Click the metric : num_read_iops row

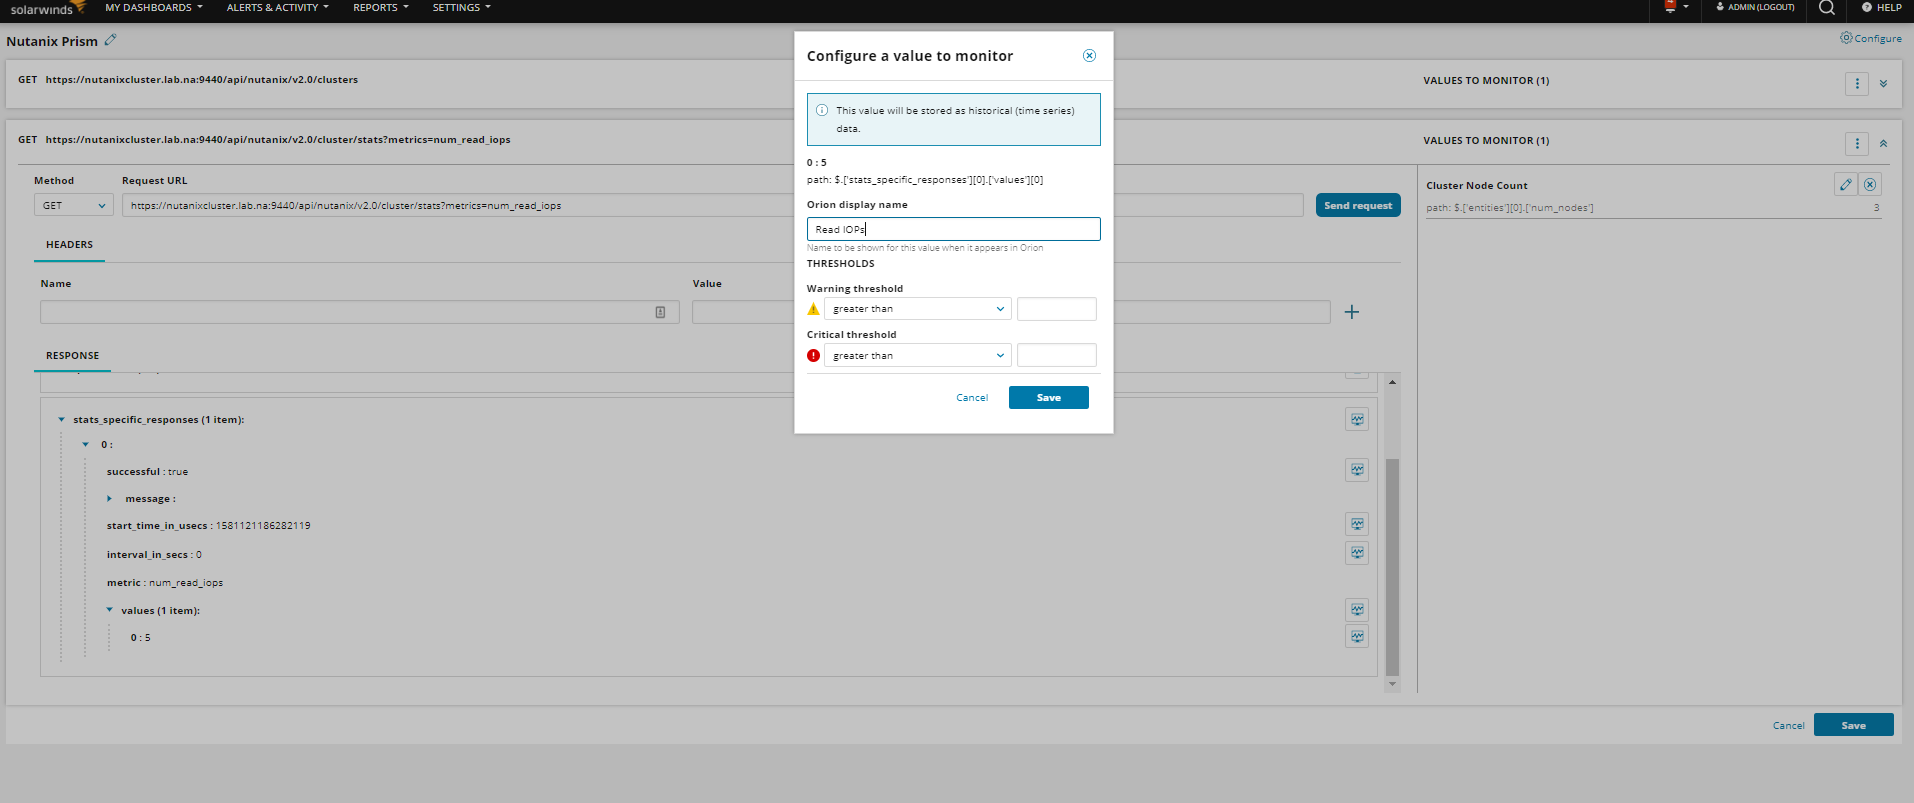pos(165,583)
